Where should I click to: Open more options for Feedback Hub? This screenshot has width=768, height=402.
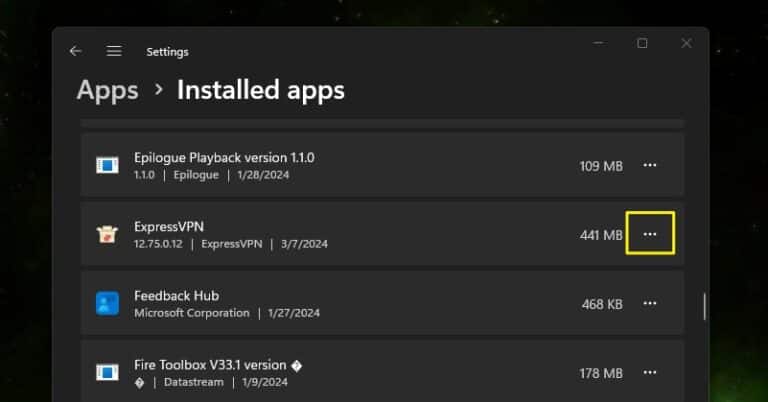650,303
